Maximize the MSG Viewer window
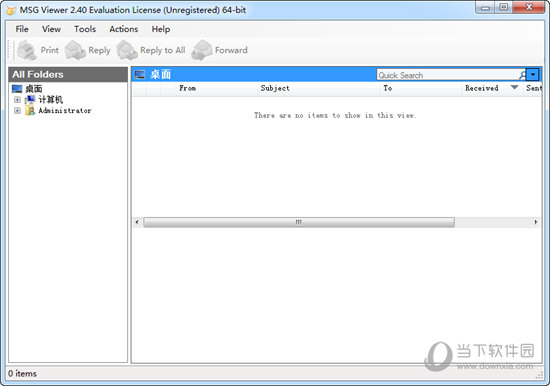Viewport: 550px width, 386px height. pos(504,7)
